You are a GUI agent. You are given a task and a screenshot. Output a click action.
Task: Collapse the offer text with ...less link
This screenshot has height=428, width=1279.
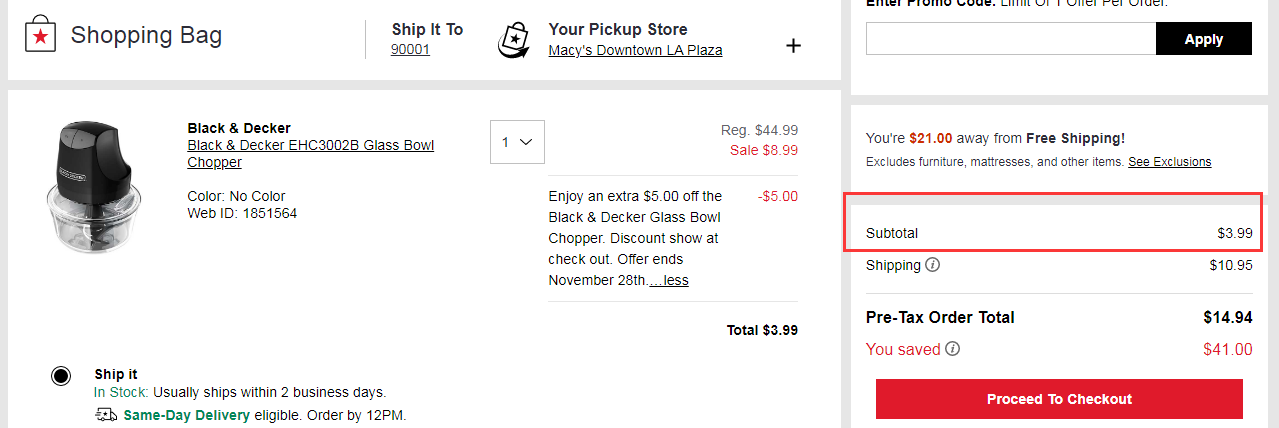point(669,280)
